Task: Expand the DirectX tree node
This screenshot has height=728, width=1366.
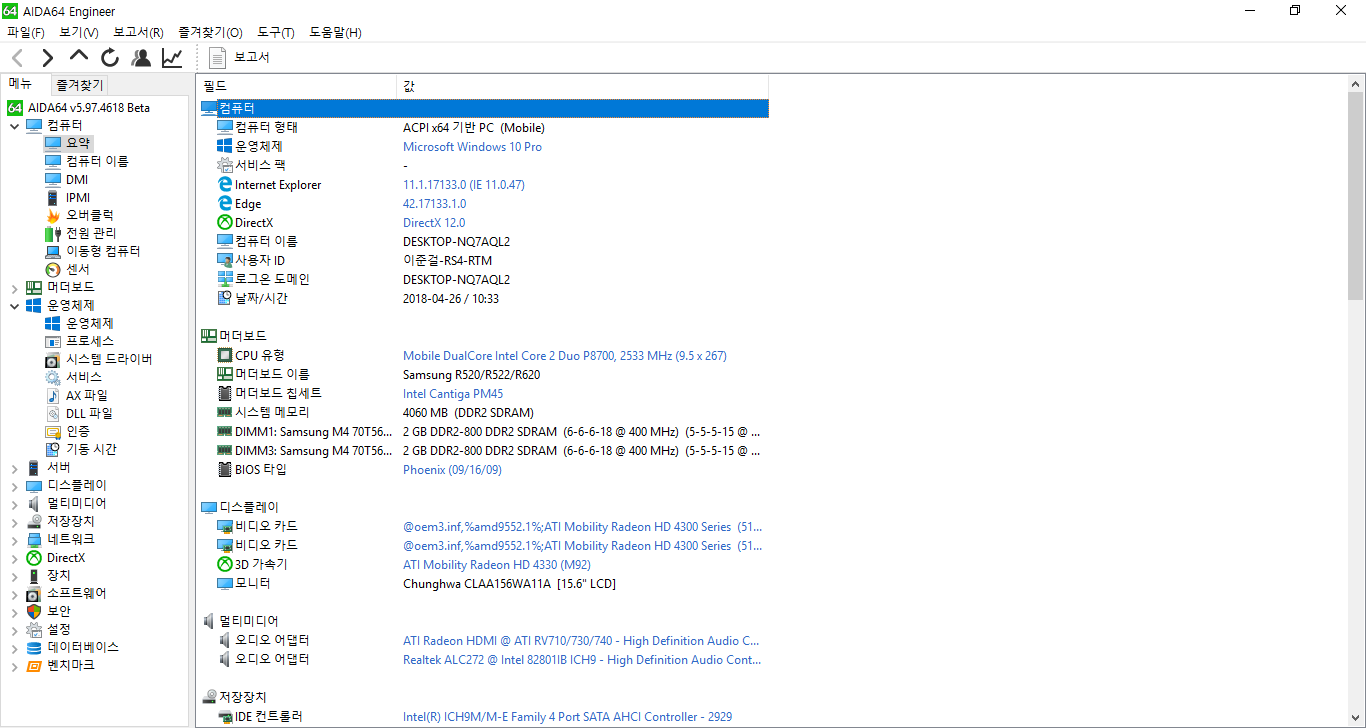Action: point(14,558)
